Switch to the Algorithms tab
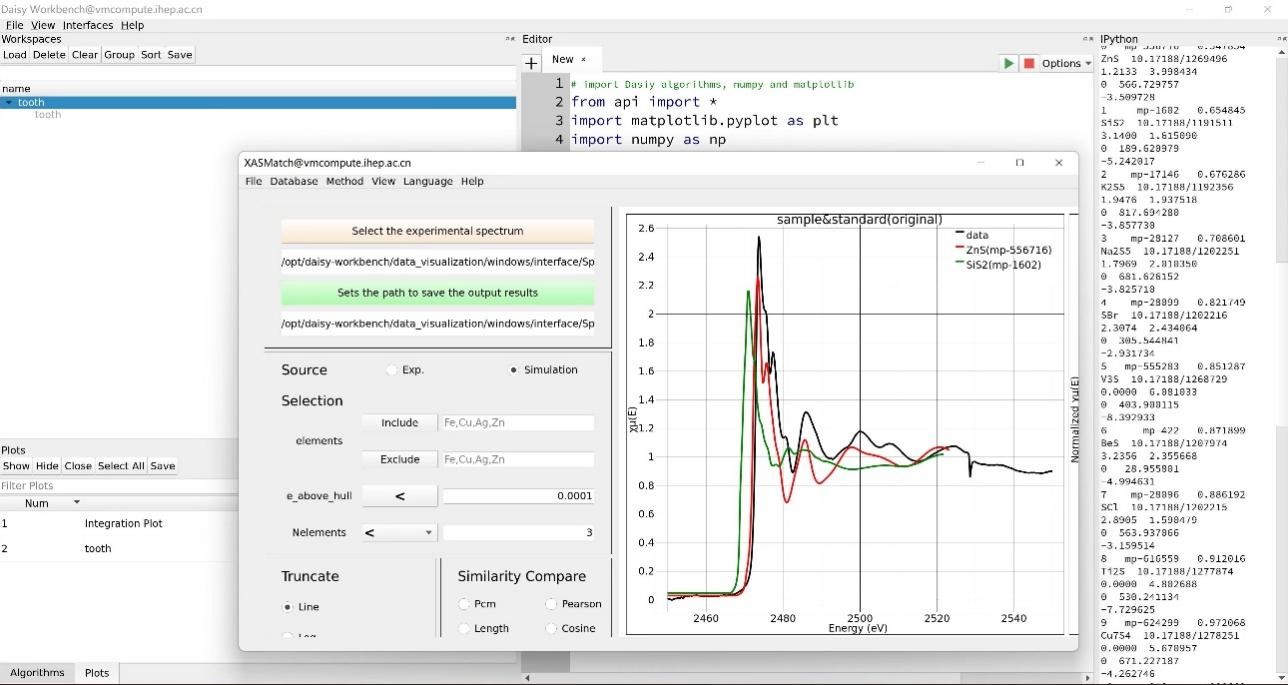 37,673
